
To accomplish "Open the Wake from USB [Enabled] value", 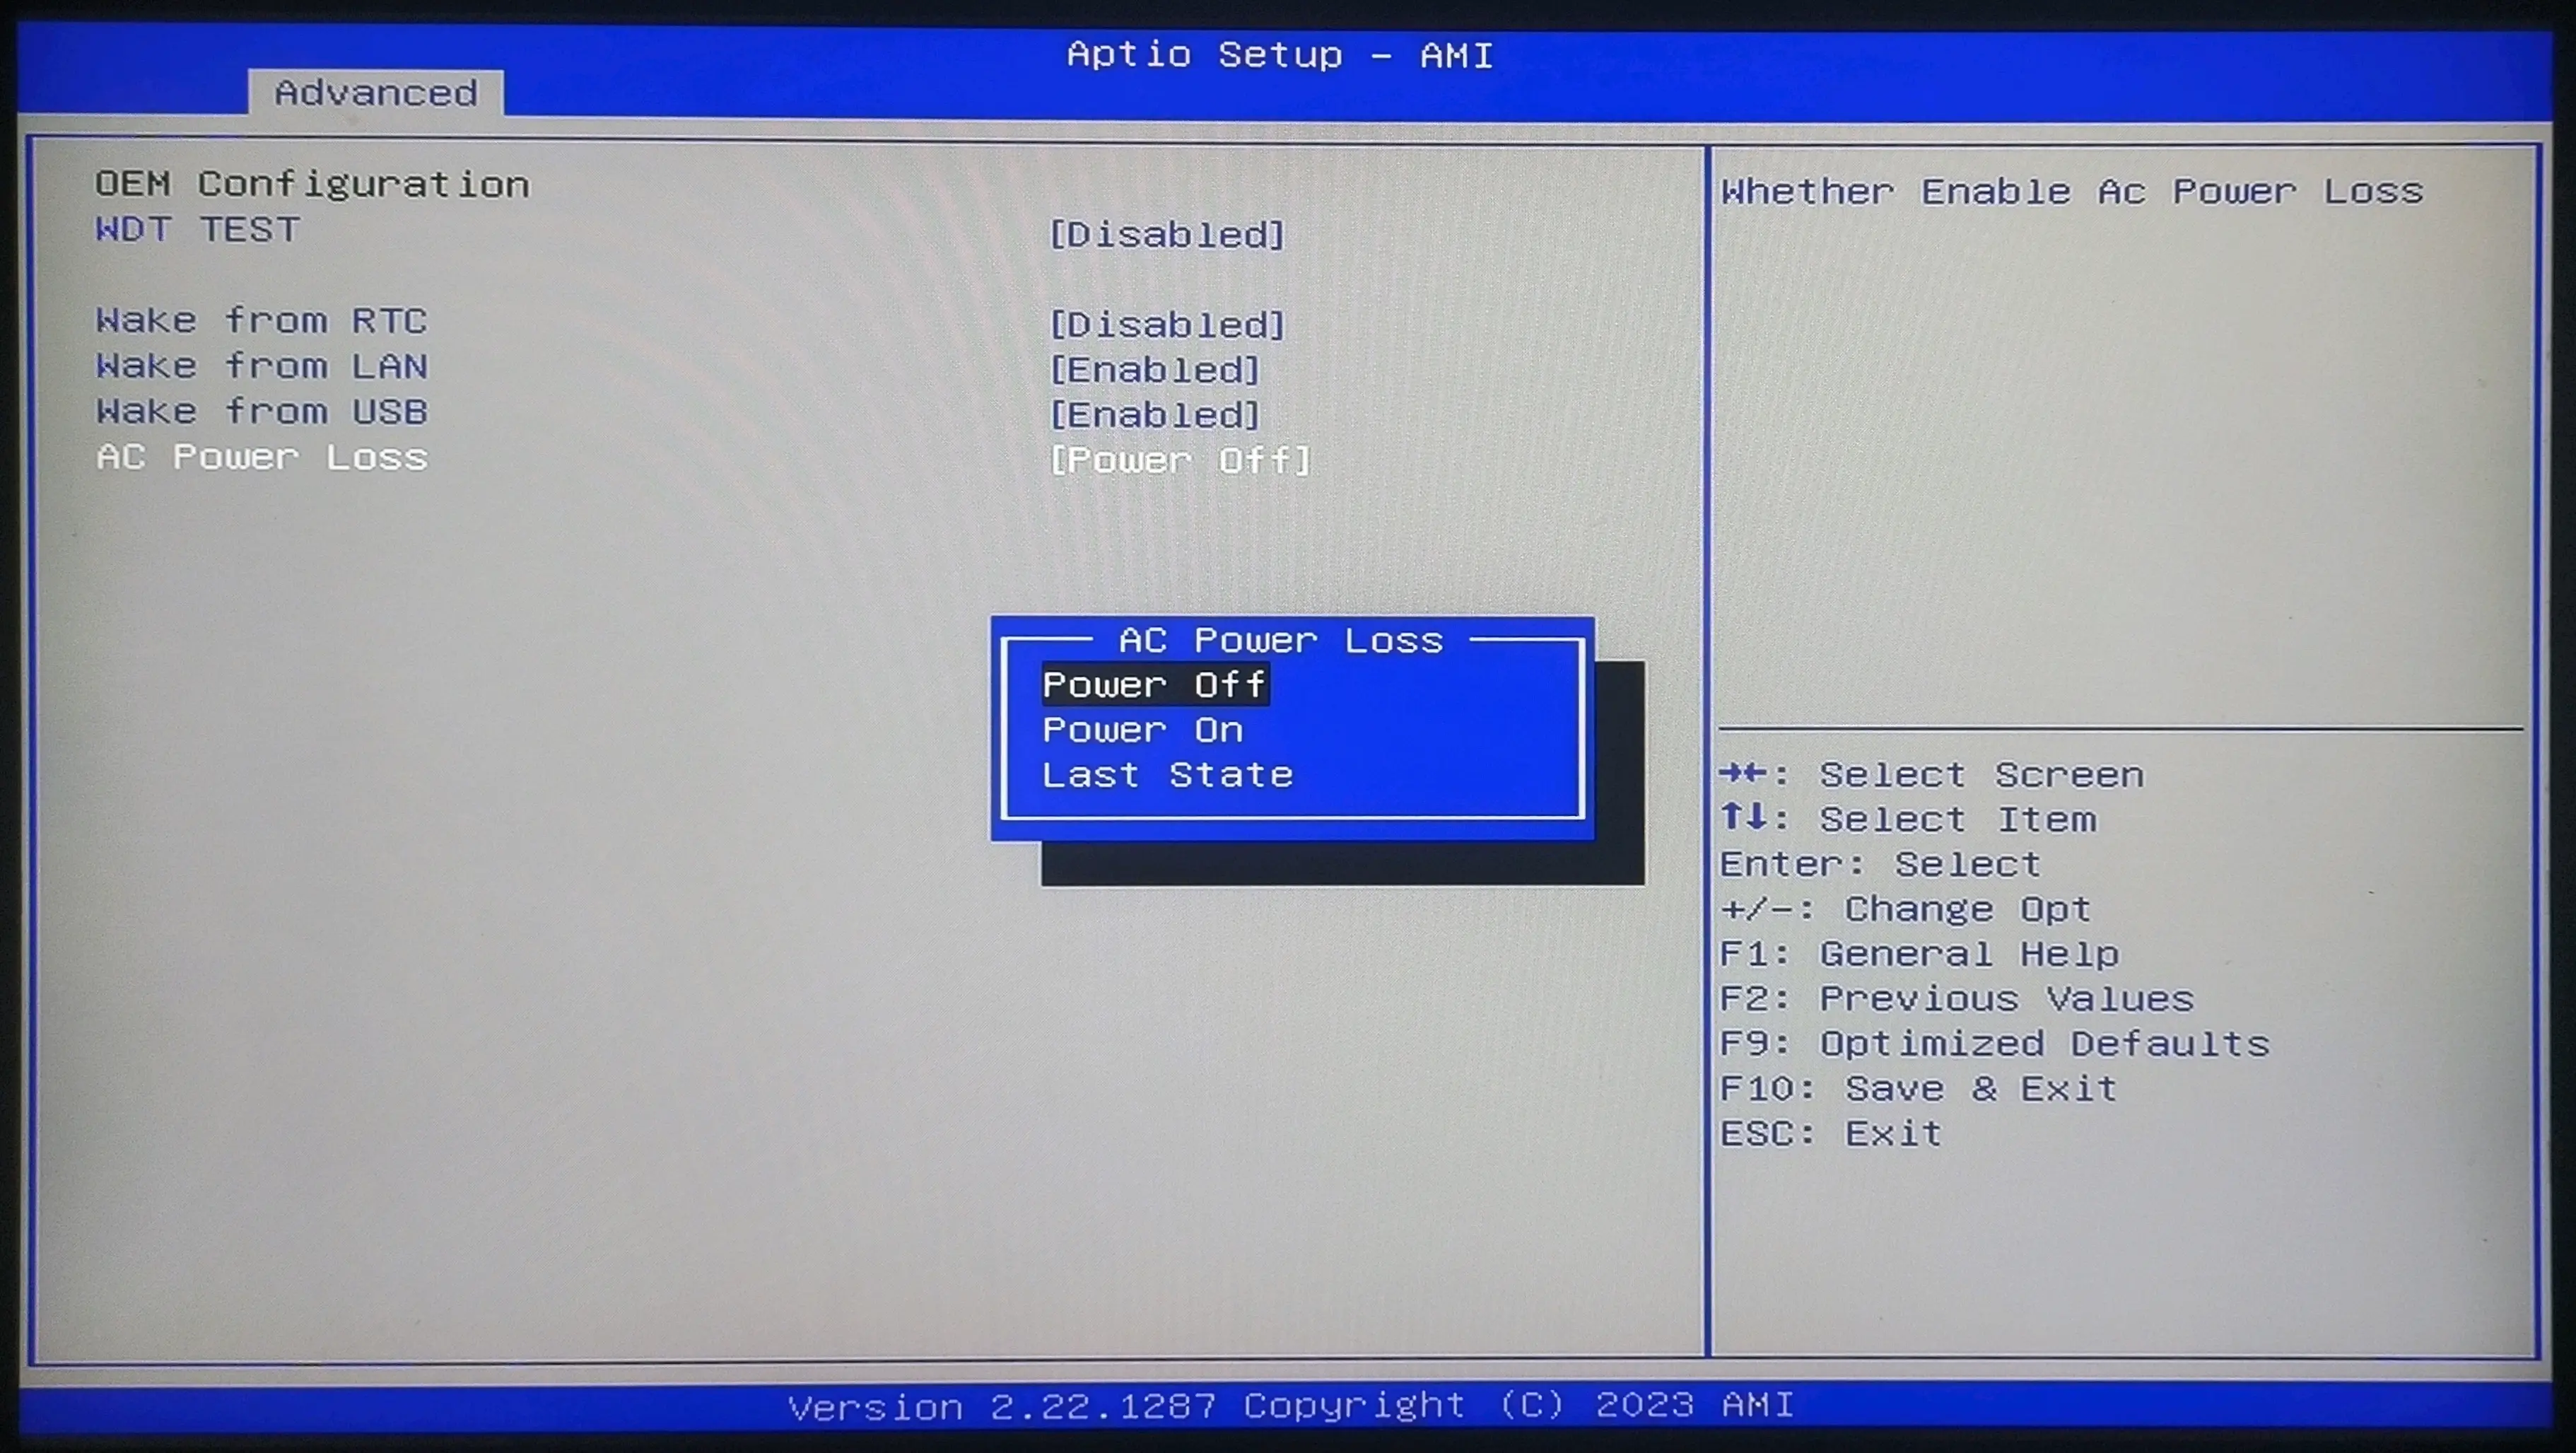I will tap(1154, 415).
